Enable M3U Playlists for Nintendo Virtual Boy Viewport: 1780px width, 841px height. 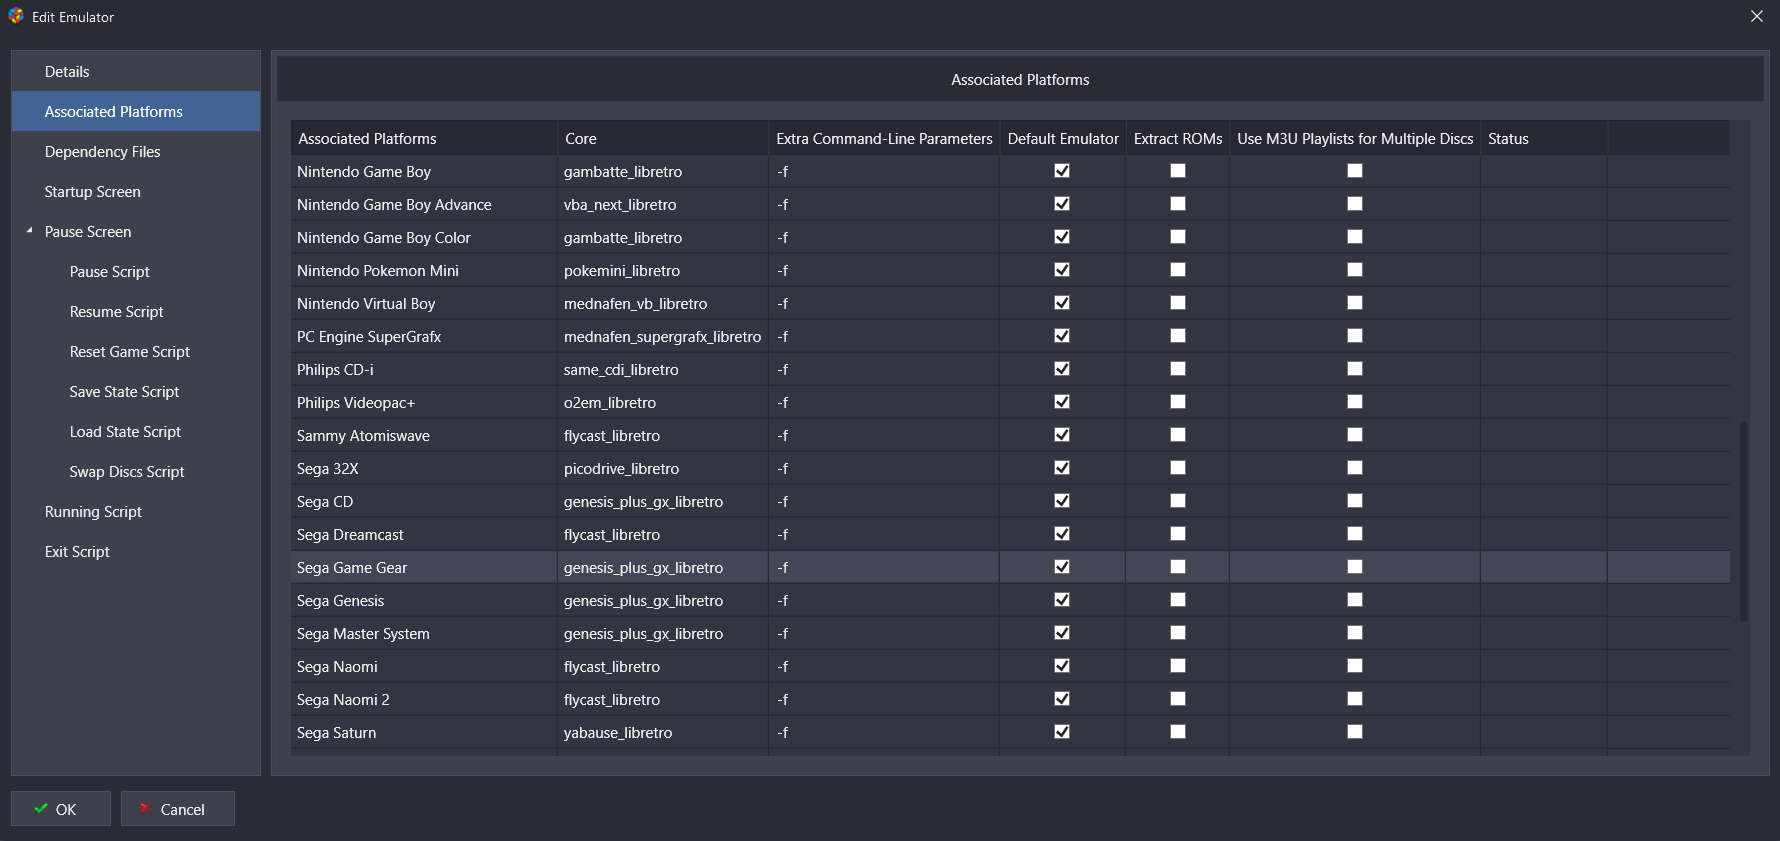(x=1355, y=303)
